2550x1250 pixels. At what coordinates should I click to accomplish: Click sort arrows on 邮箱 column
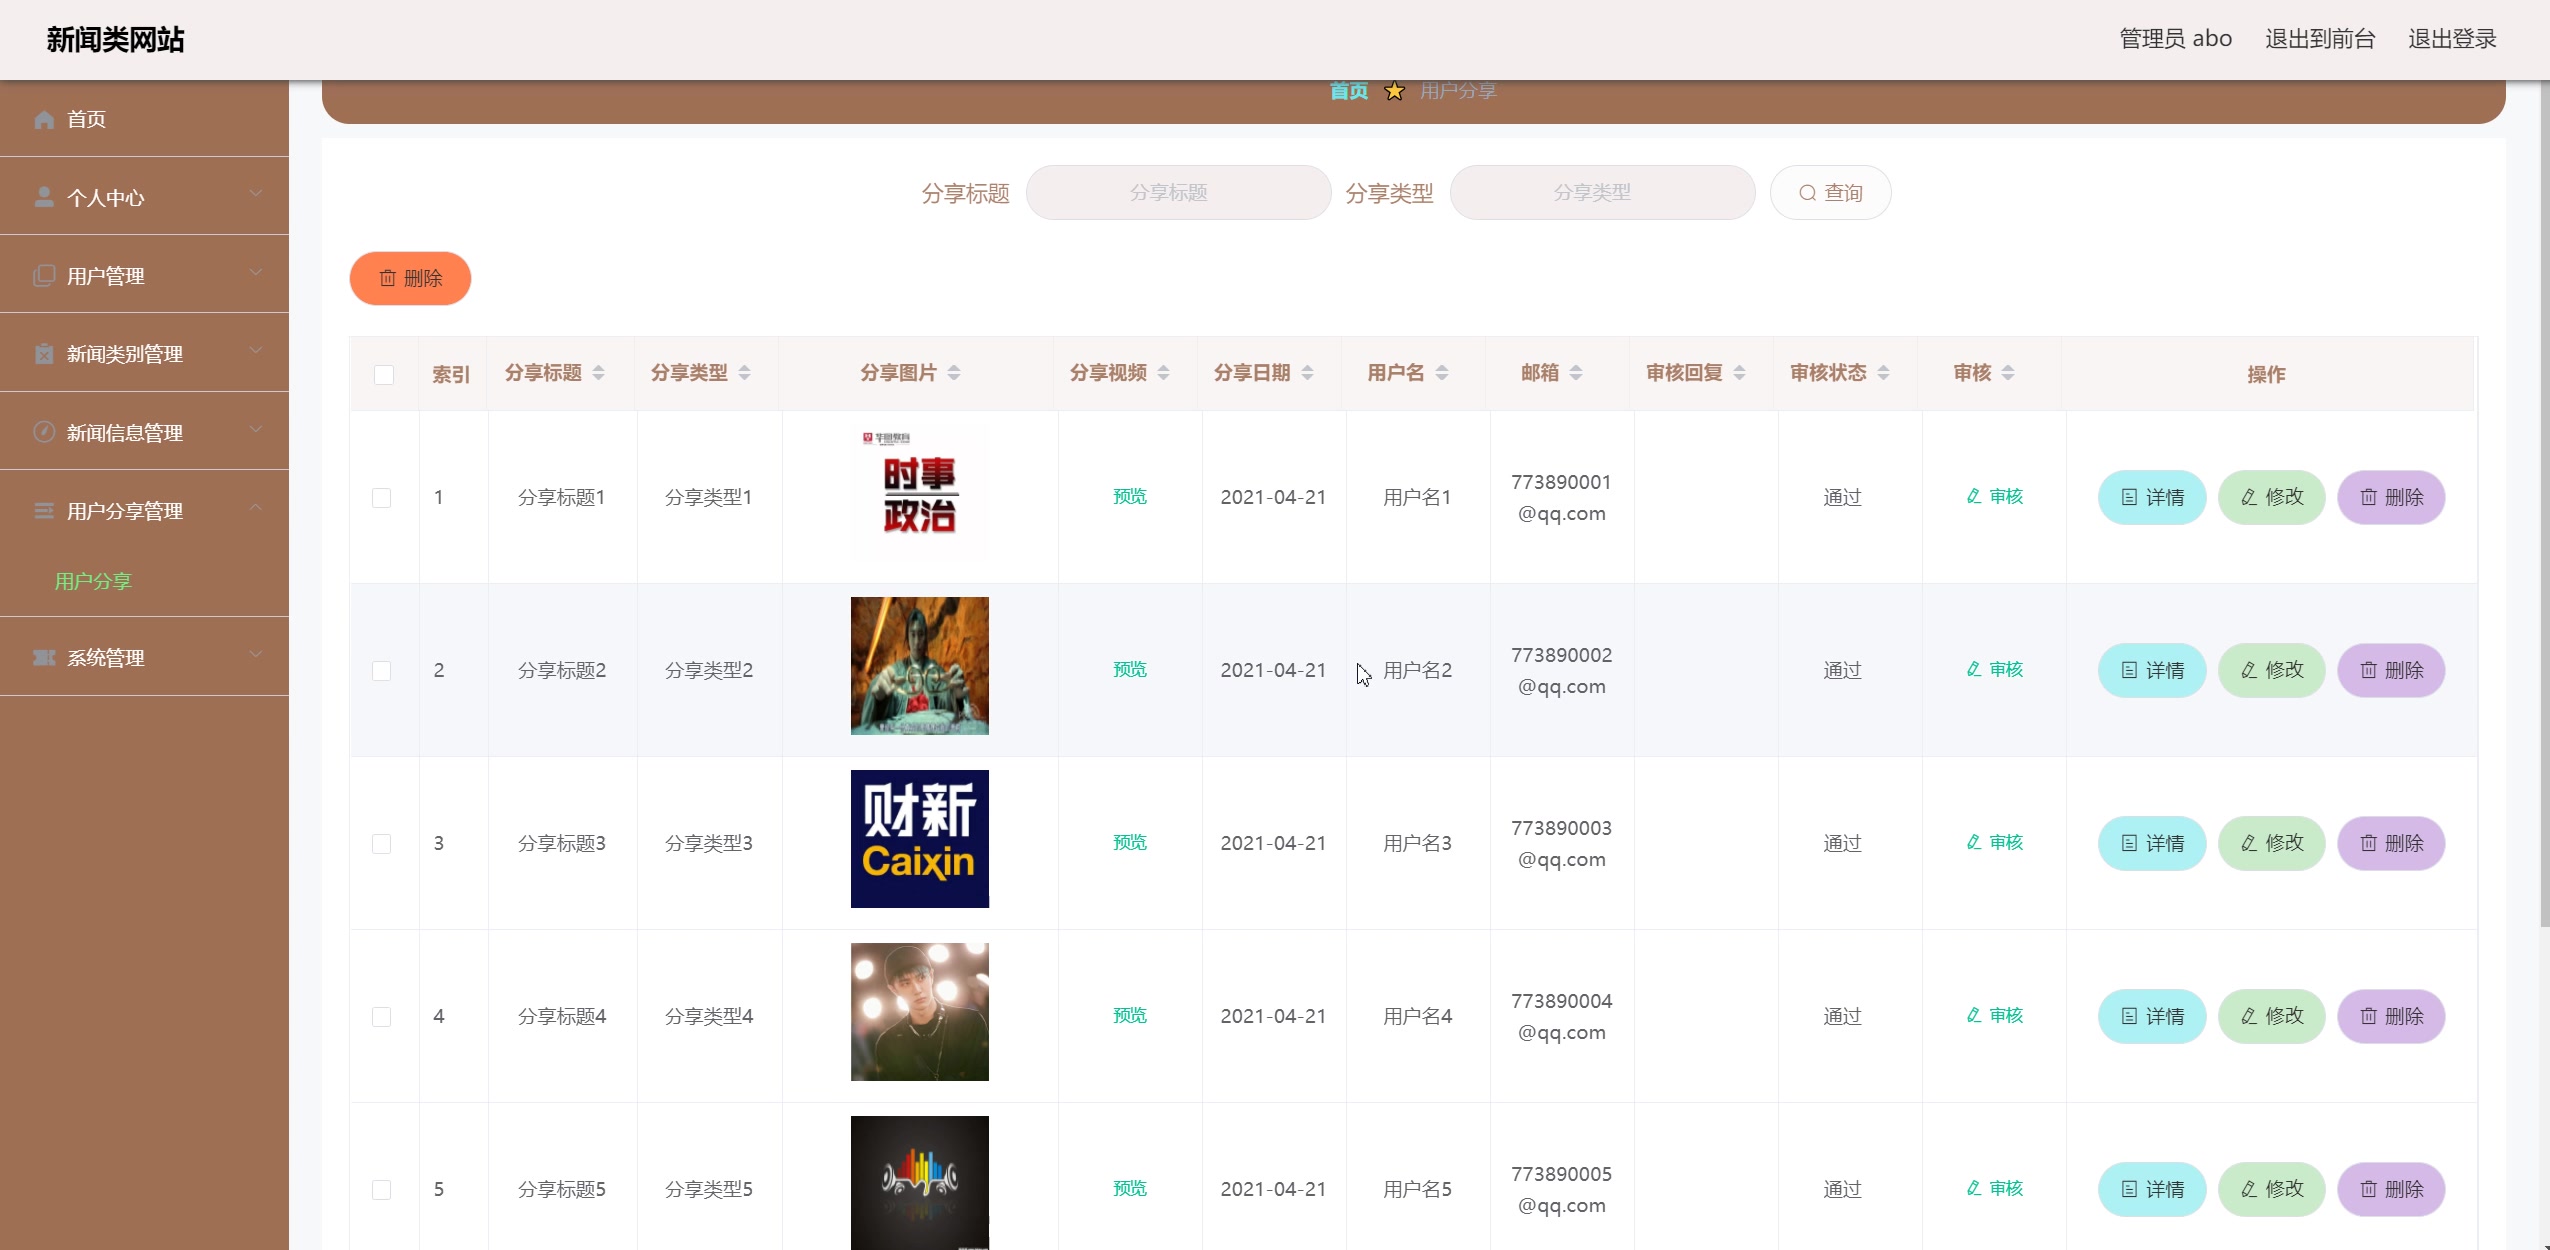[1576, 373]
